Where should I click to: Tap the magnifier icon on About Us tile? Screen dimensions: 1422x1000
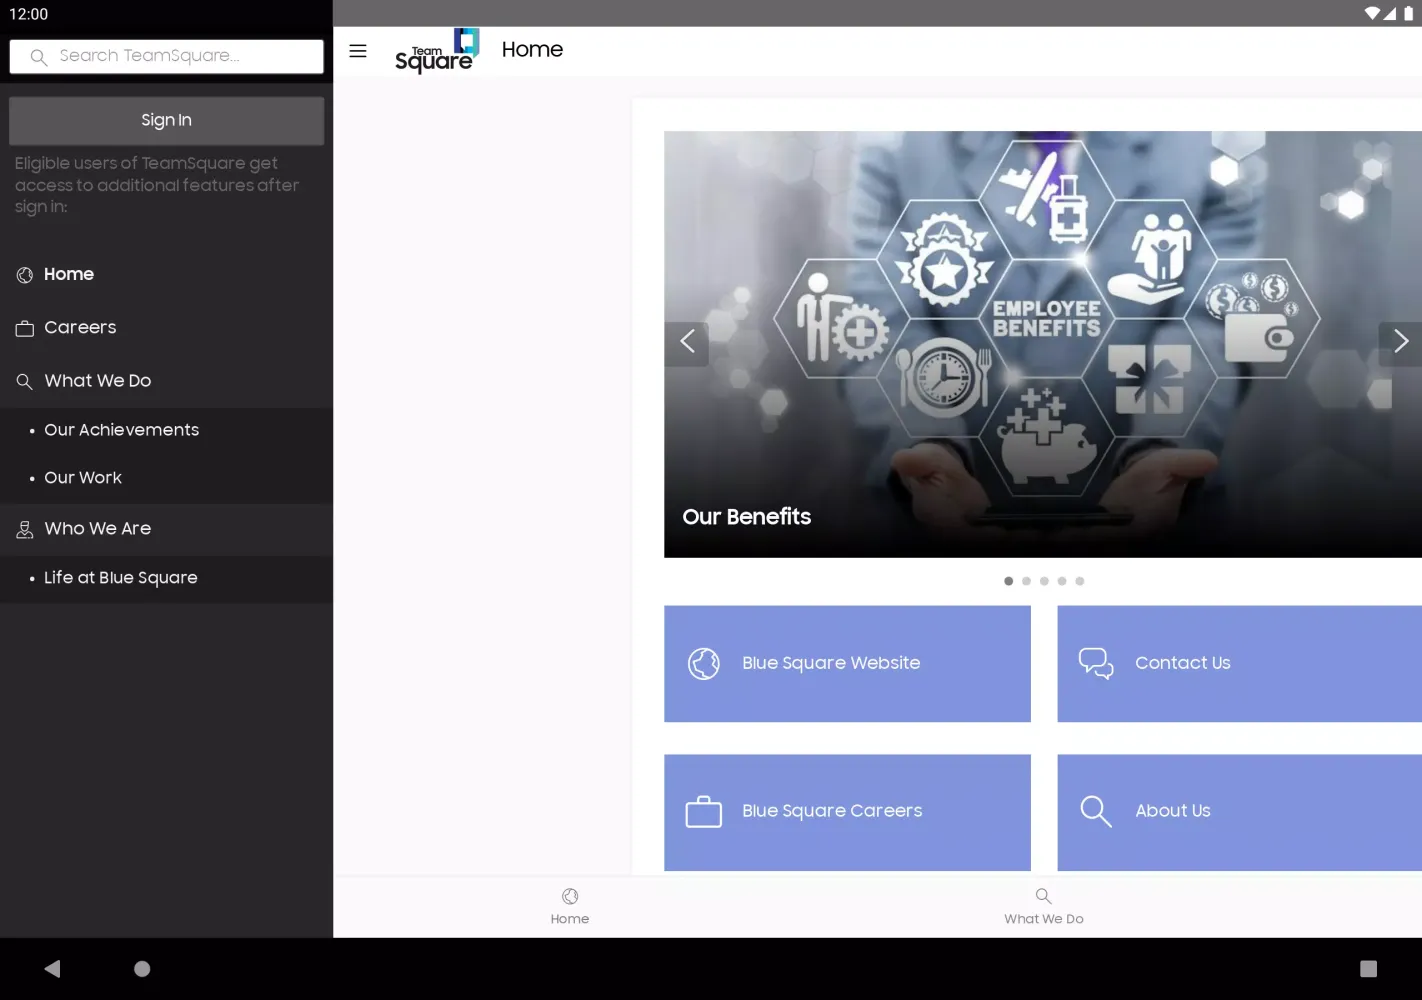point(1096,812)
